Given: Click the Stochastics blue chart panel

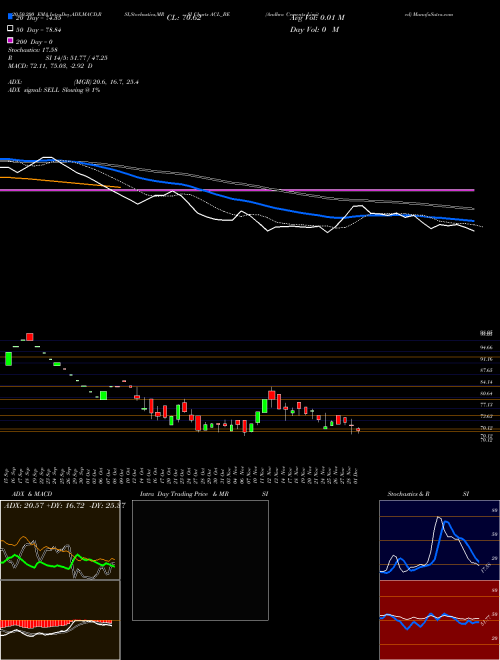Looking at the screenshot, I should (439, 540).
